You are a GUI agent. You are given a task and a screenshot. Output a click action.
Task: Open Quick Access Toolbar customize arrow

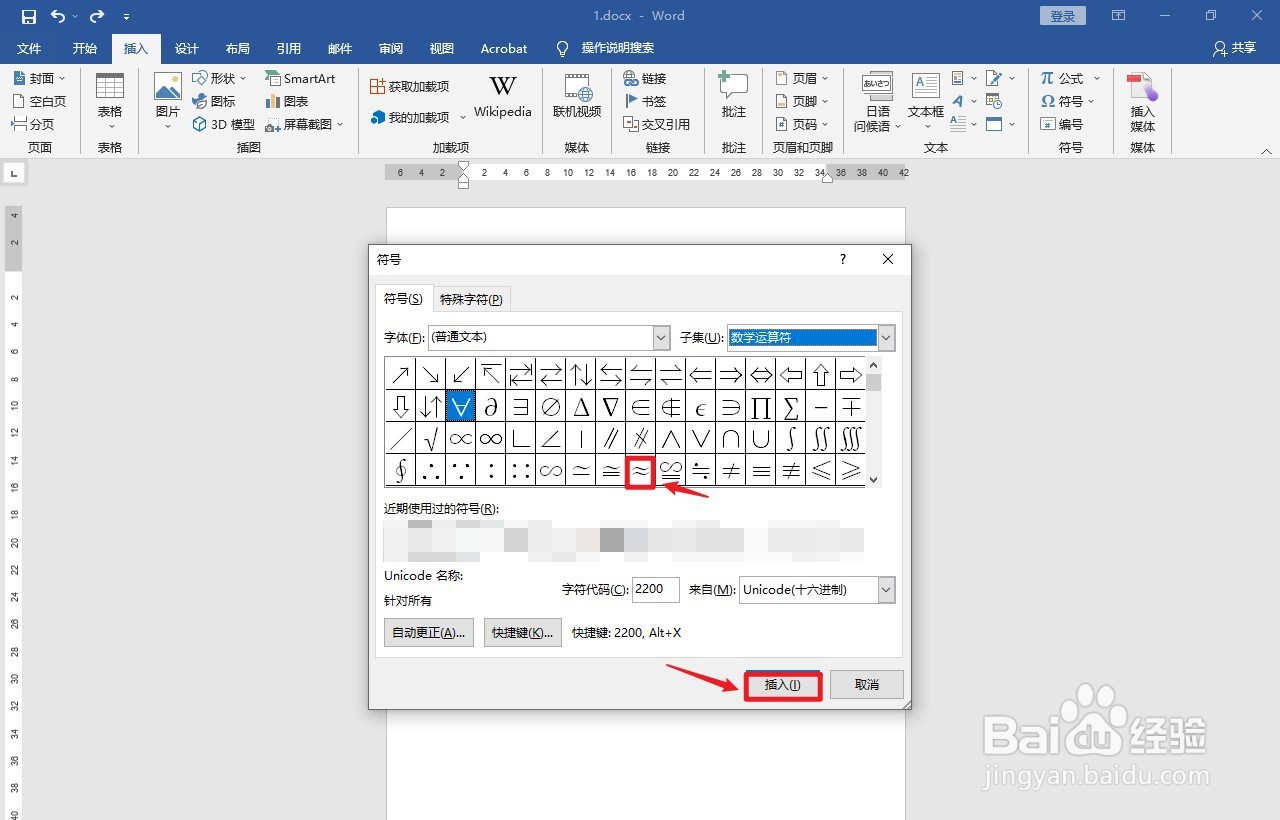[x=126, y=17]
